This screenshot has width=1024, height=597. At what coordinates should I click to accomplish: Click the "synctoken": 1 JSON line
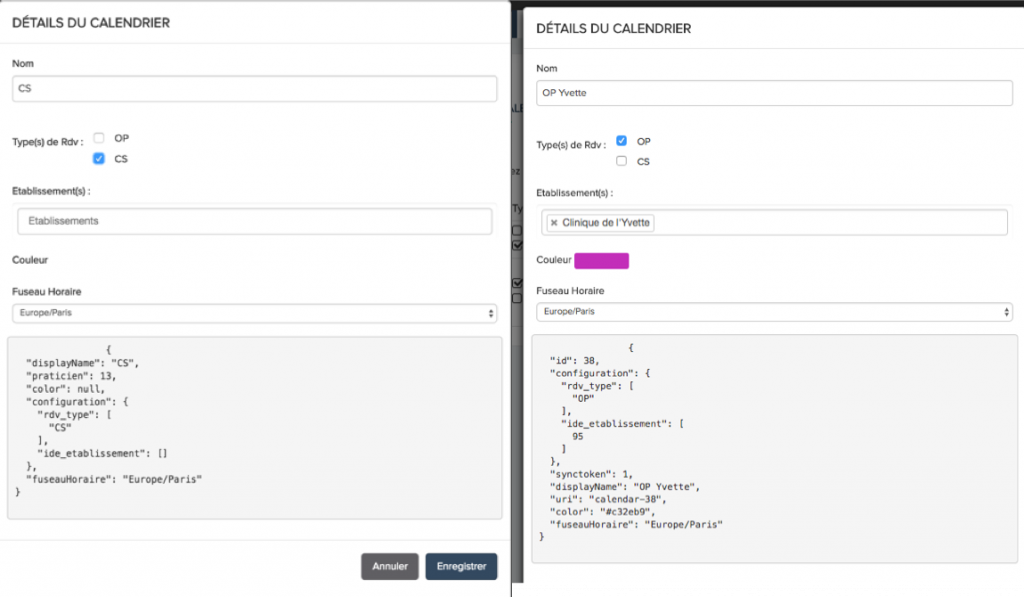[x=592, y=474]
